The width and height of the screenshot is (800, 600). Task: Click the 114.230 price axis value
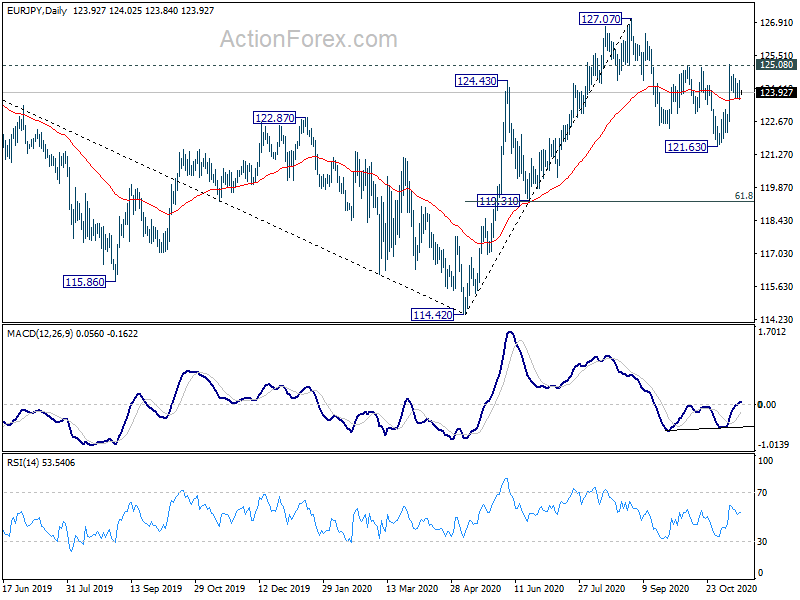point(777,320)
